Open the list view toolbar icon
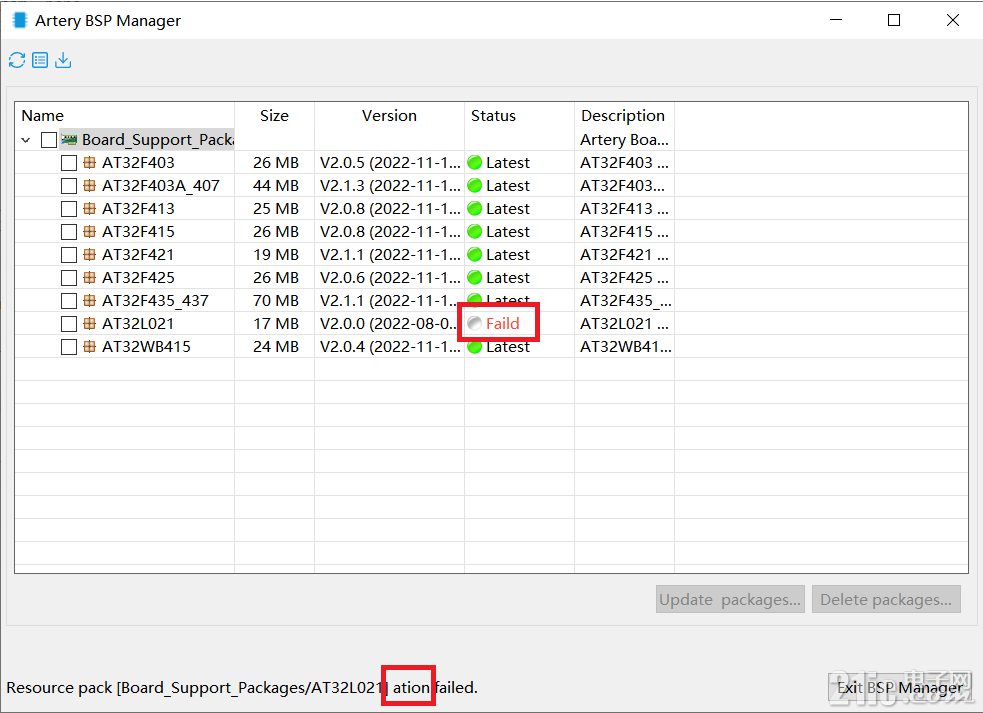The image size is (983, 713). click(40, 60)
